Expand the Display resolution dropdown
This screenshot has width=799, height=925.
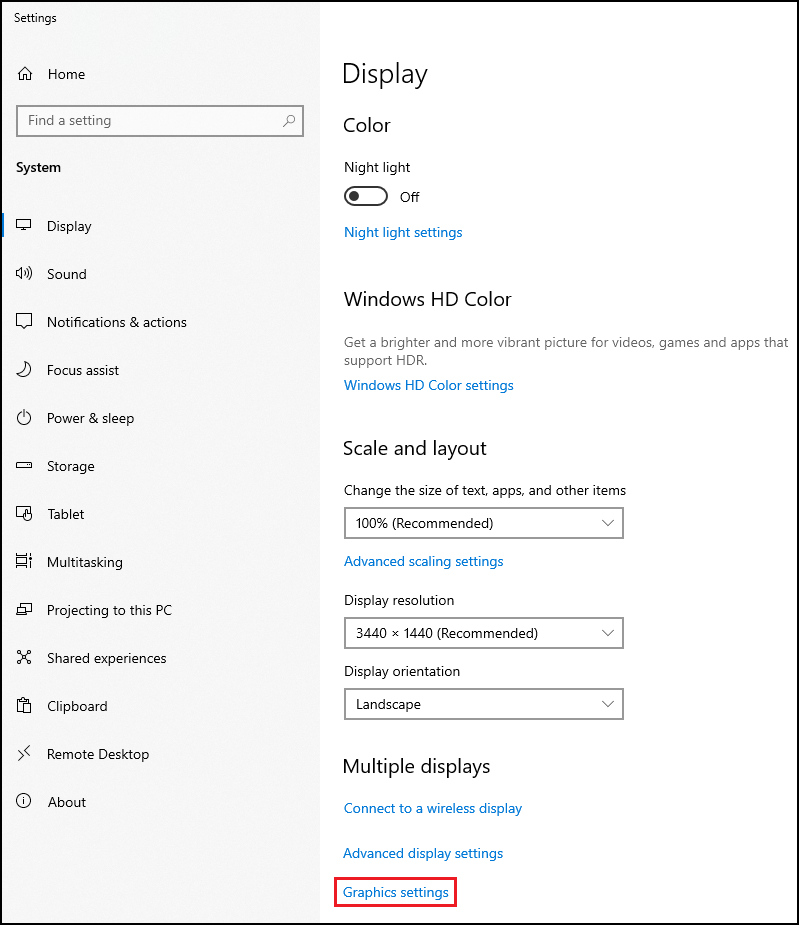click(483, 633)
